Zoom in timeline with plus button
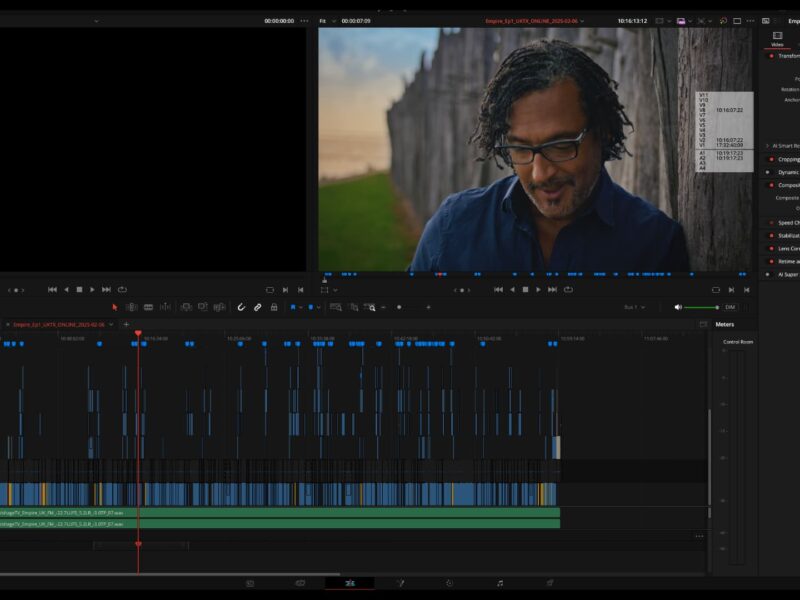 coord(428,307)
